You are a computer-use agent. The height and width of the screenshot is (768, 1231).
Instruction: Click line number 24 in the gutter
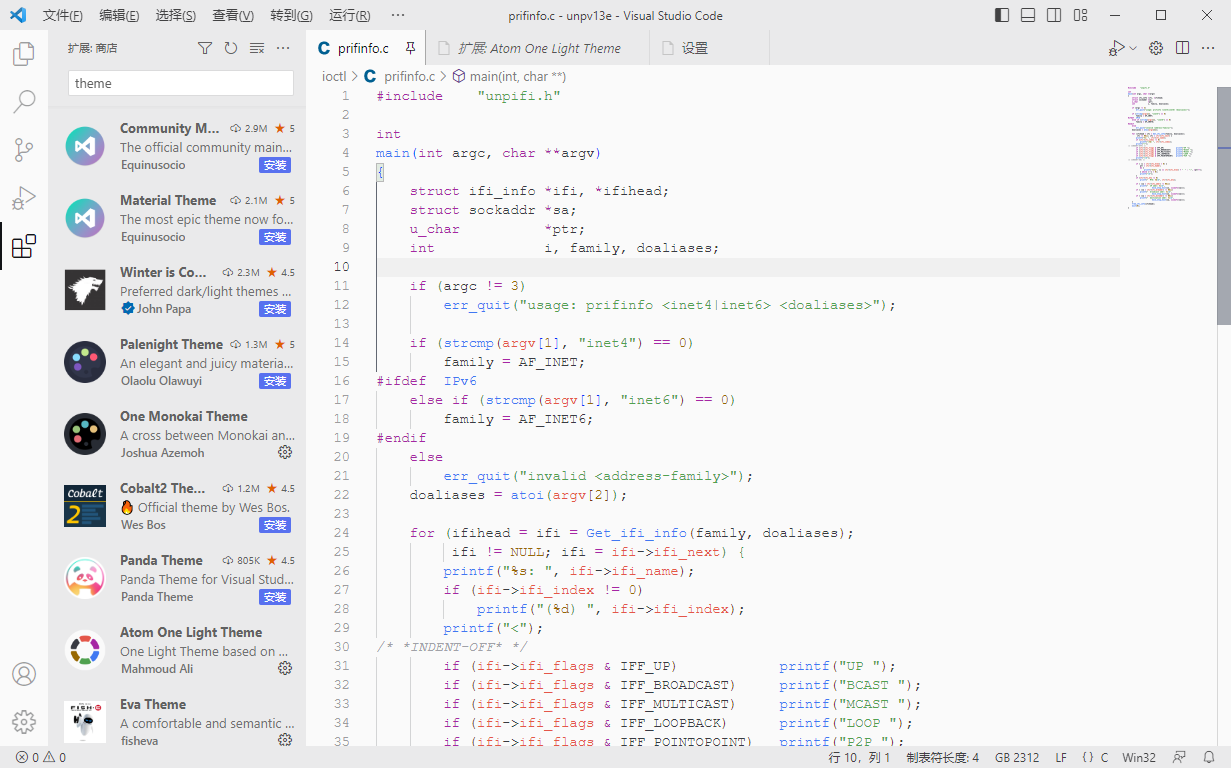341,533
